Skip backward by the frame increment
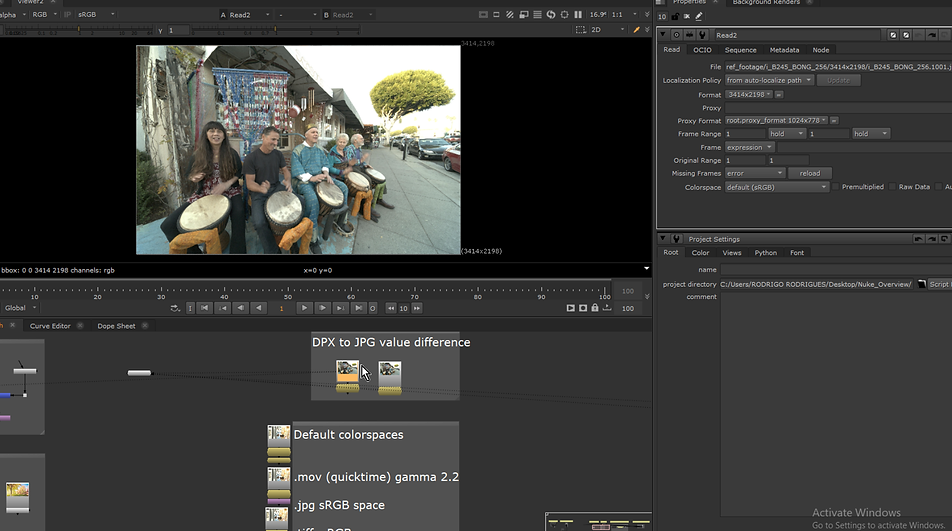This screenshot has width=952, height=531. [x=391, y=308]
